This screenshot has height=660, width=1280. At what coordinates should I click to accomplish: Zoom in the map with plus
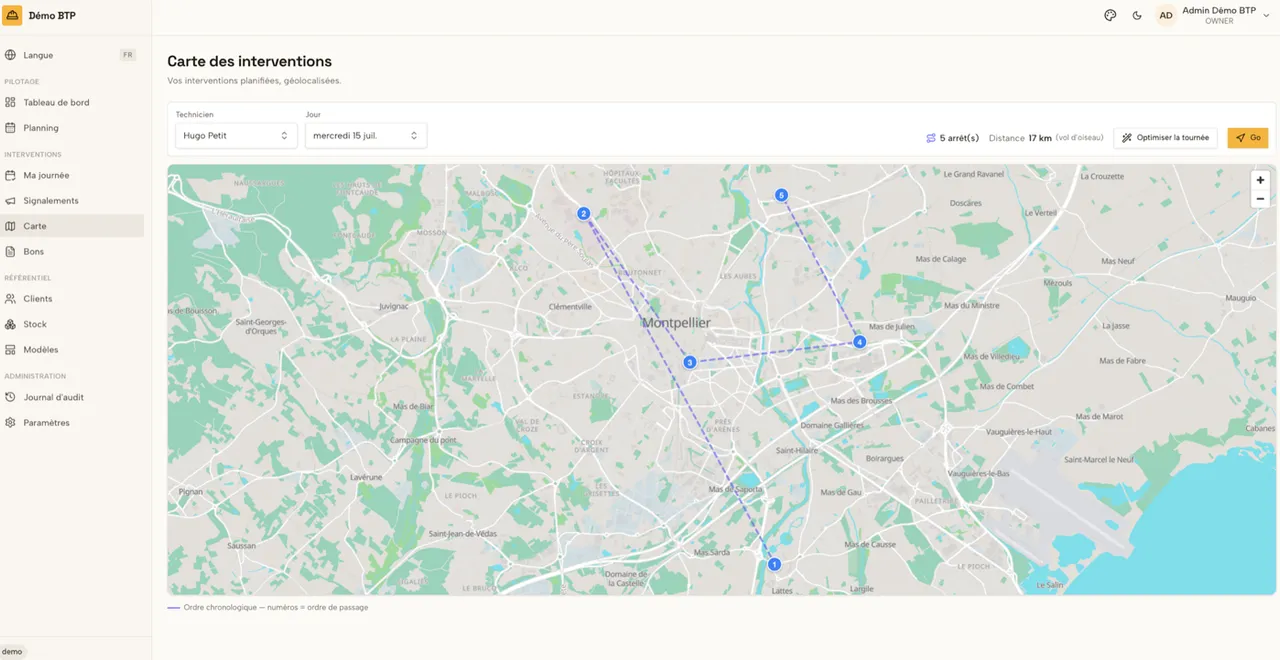coord(1260,180)
